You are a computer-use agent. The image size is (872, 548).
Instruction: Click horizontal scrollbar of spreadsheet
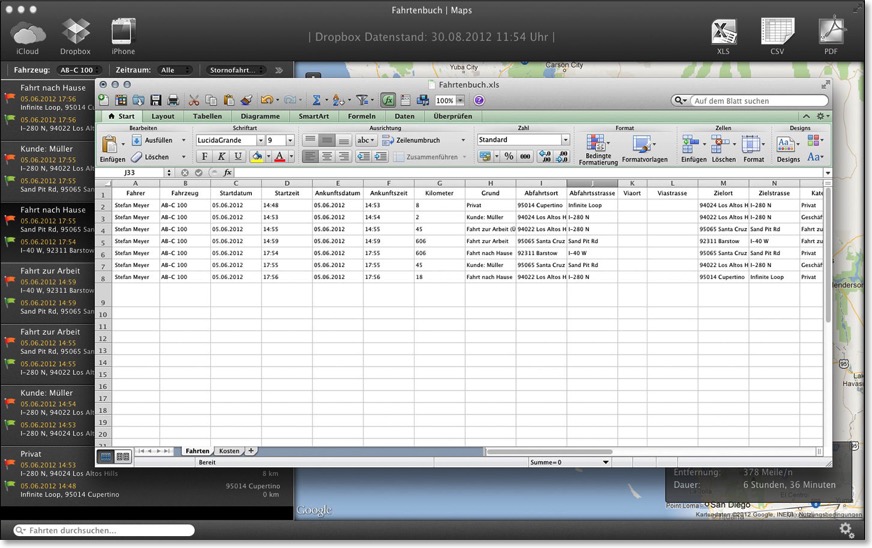tap(549, 452)
